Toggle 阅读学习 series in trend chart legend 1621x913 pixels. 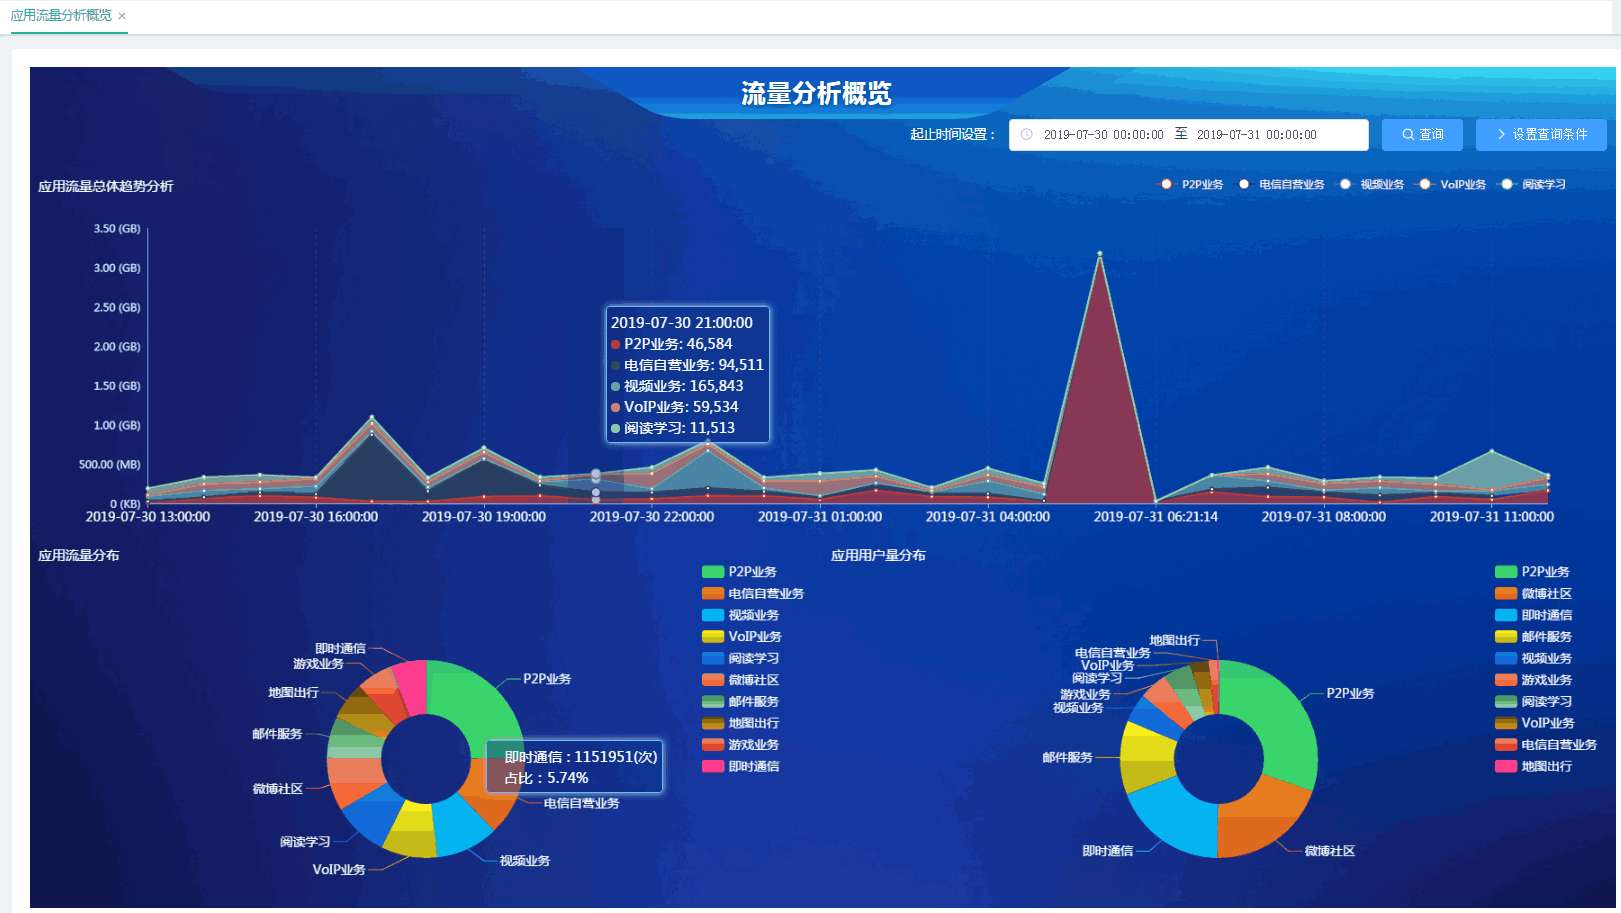pos(1507,185)
